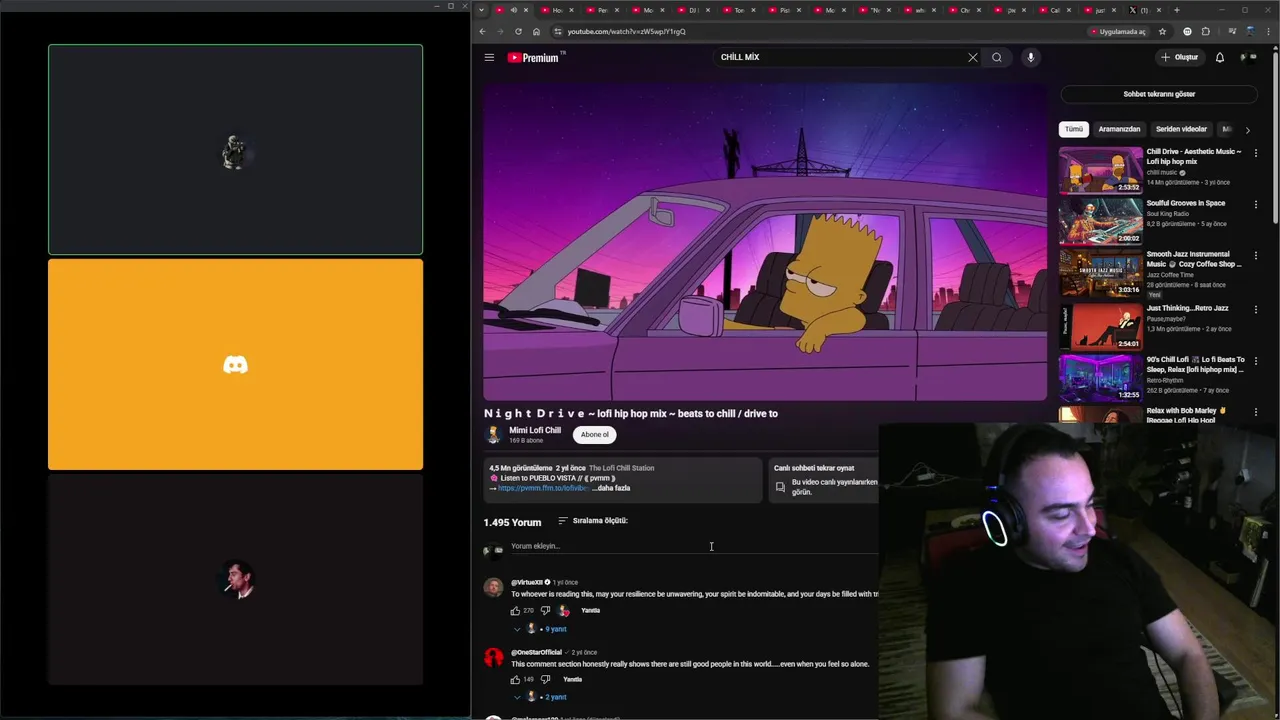
Task: Open YouTube notifications bell
Action: click(x=1219, y=57)
